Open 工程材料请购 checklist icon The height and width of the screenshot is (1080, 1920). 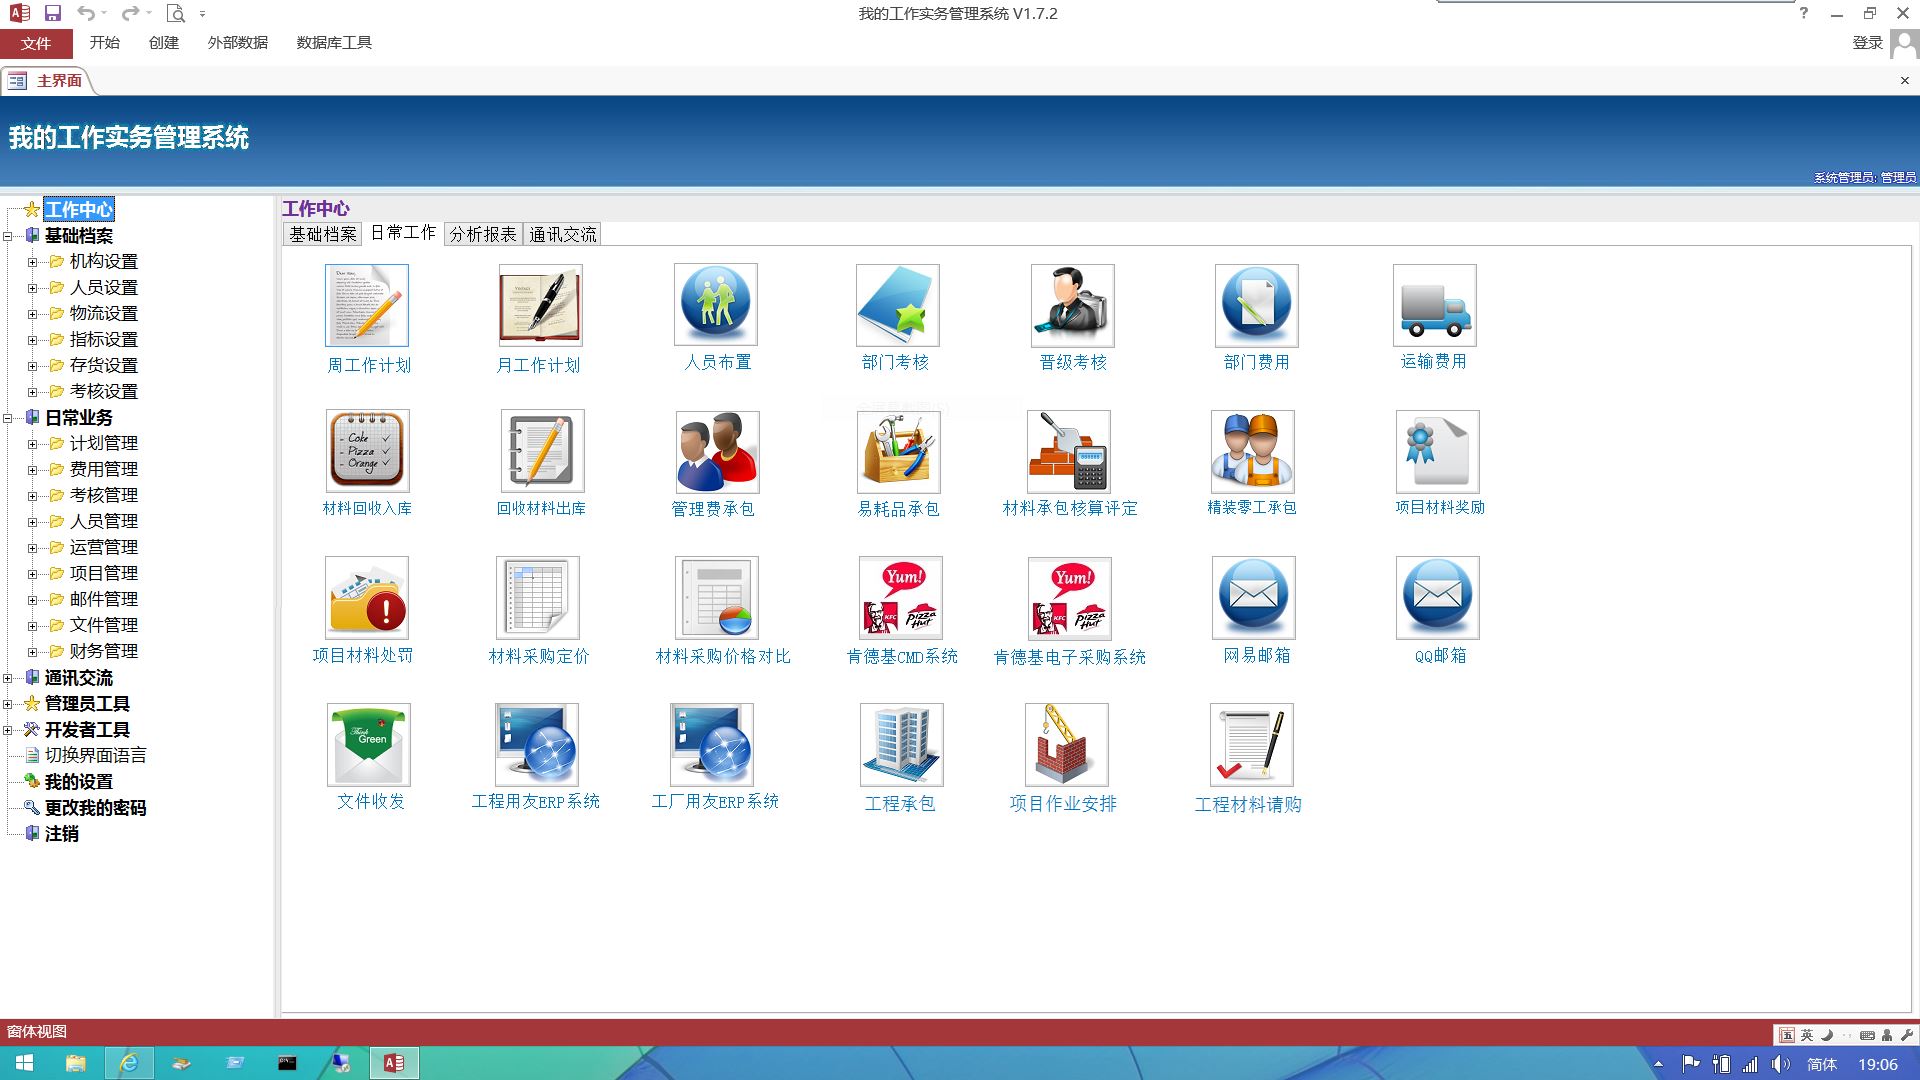tap(1252, 745)
